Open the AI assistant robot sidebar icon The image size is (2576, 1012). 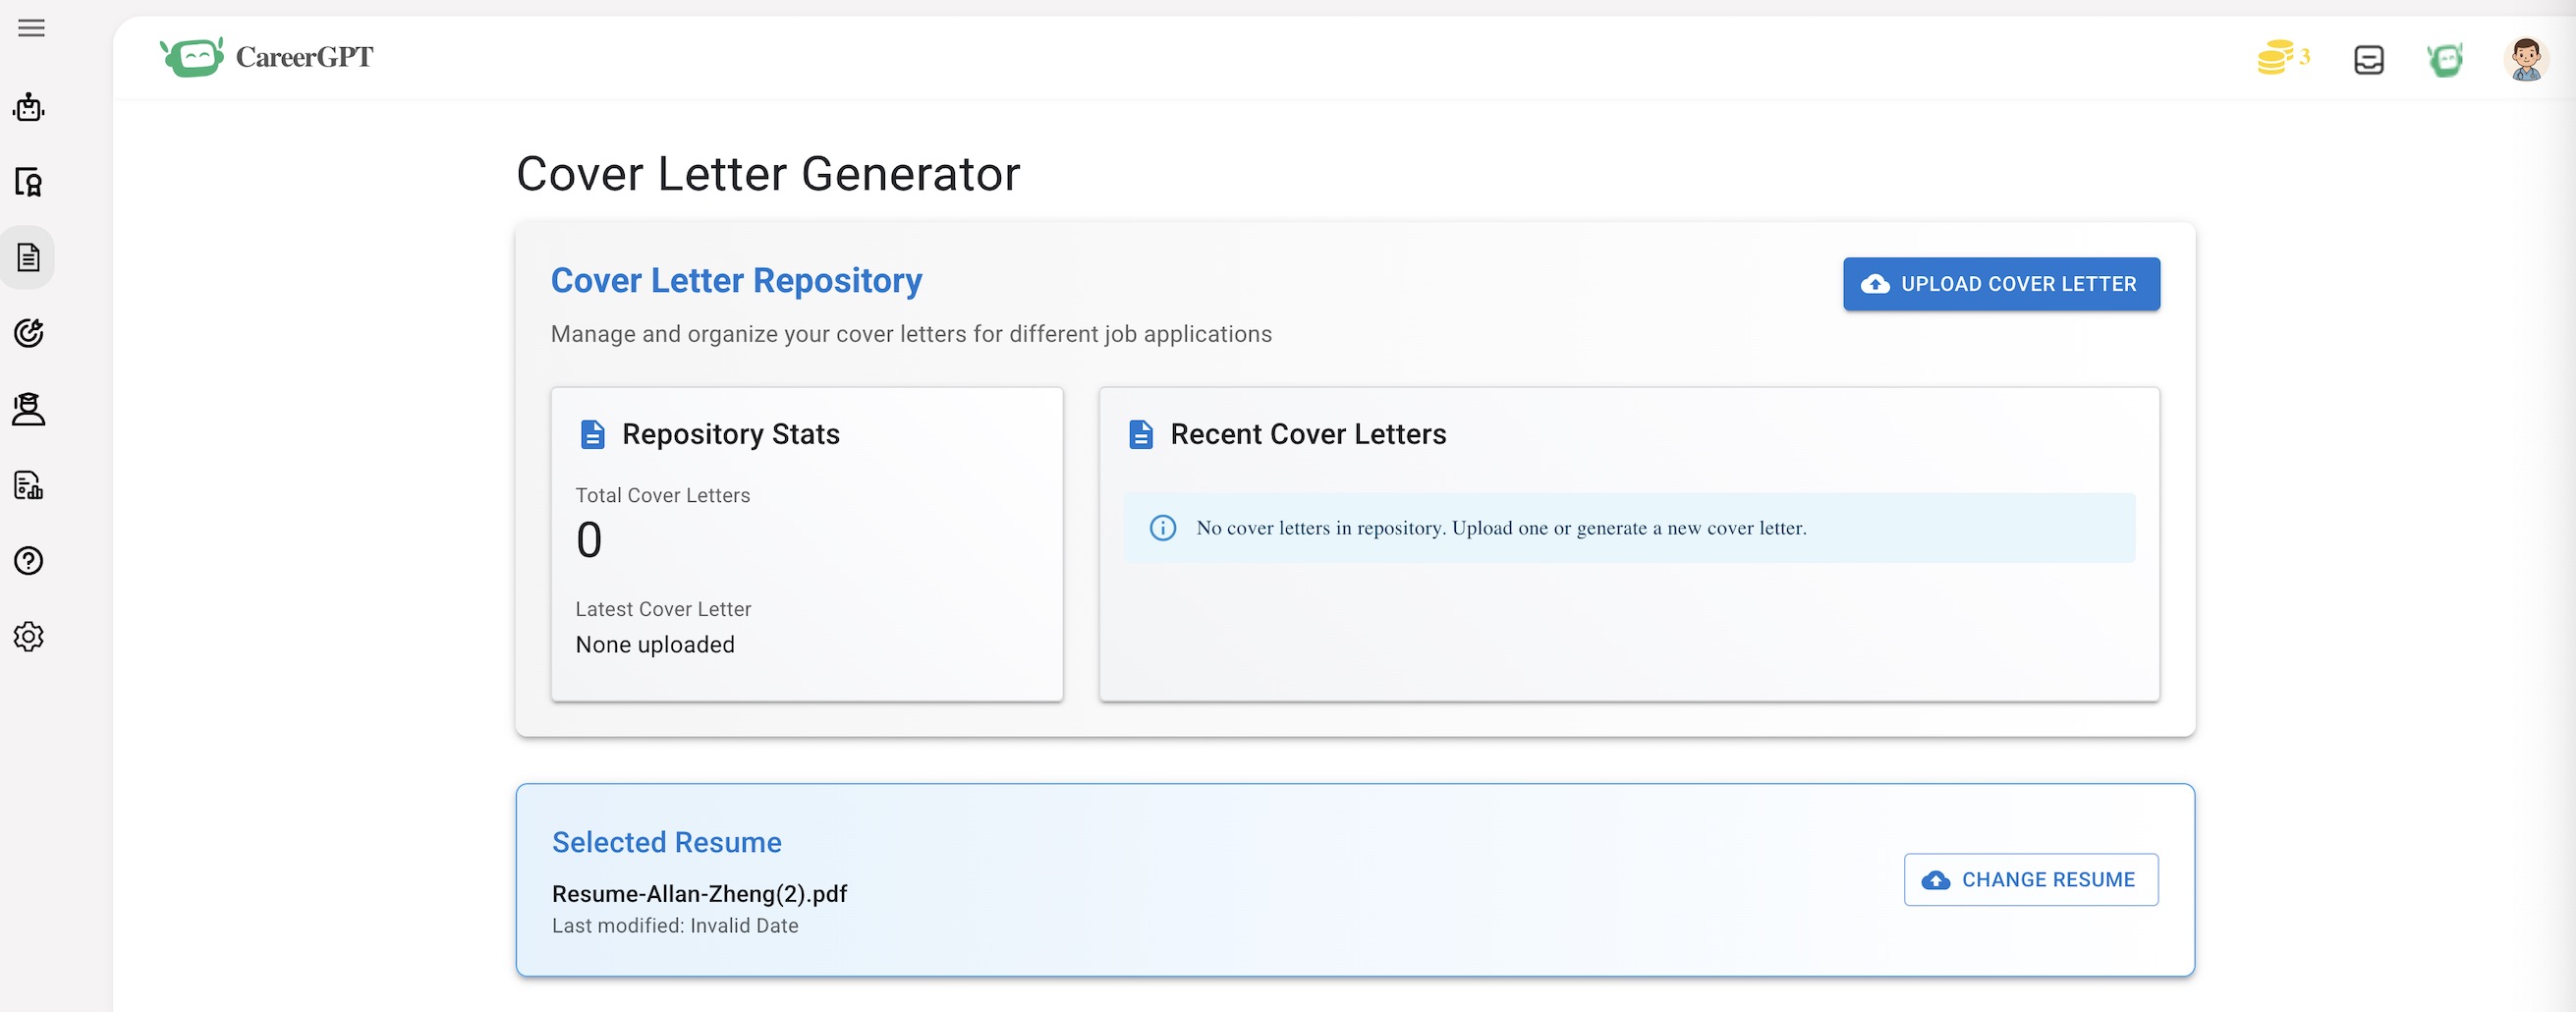pyautogui.click(x=28, y=109)
